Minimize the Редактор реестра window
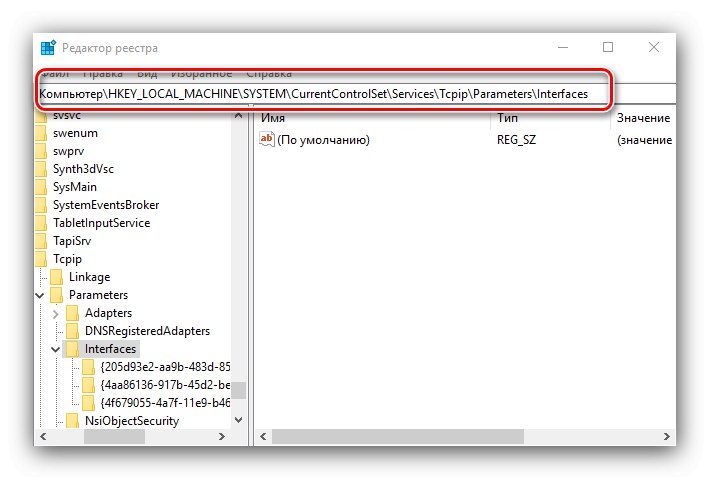The height and width of the screenshot is (479, 709). [x=563, y=47]
